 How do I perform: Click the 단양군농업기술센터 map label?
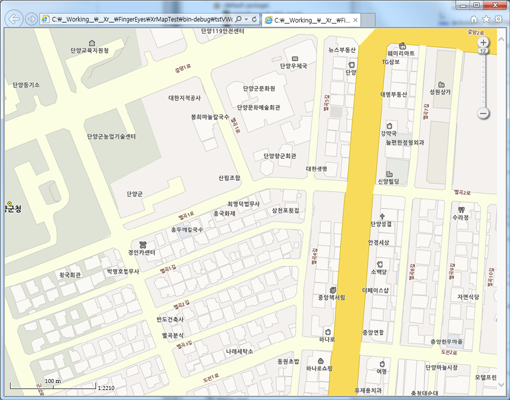(x=111, y=136)
